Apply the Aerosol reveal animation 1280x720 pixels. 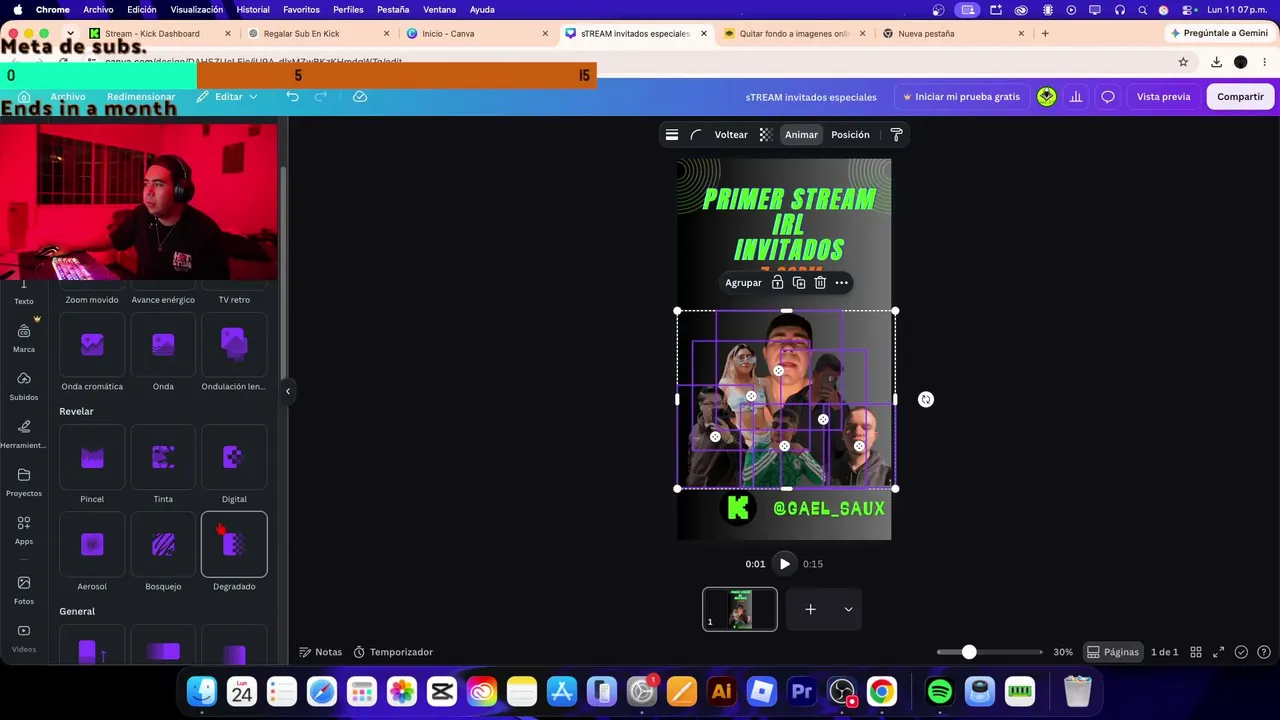point(92,545)
